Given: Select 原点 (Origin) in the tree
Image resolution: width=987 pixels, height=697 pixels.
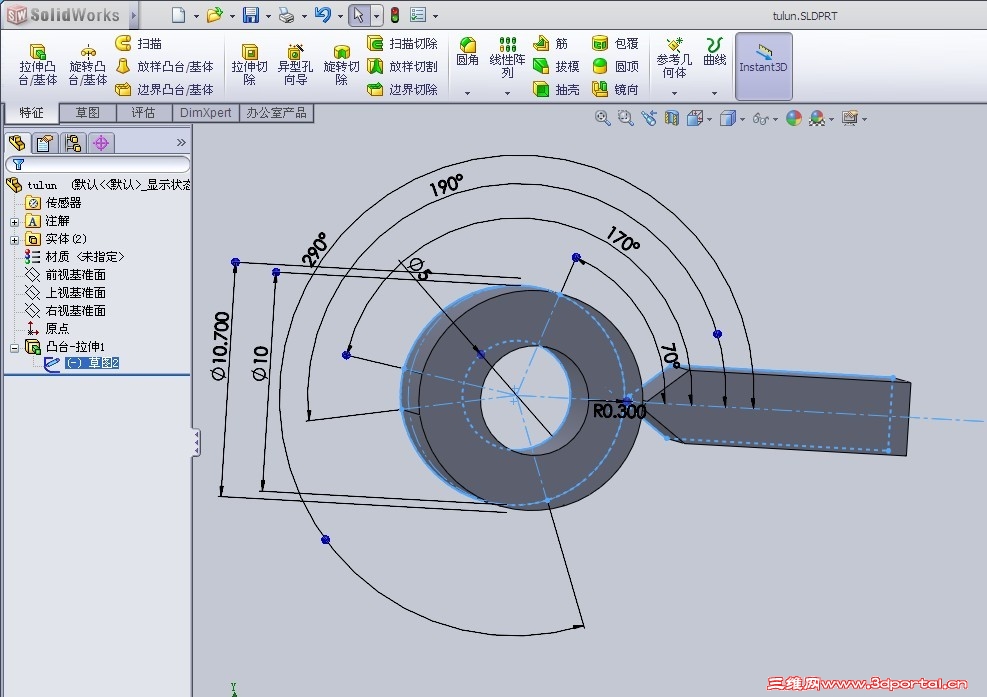Looking at the screenshot, I should (x=48, y=329).
